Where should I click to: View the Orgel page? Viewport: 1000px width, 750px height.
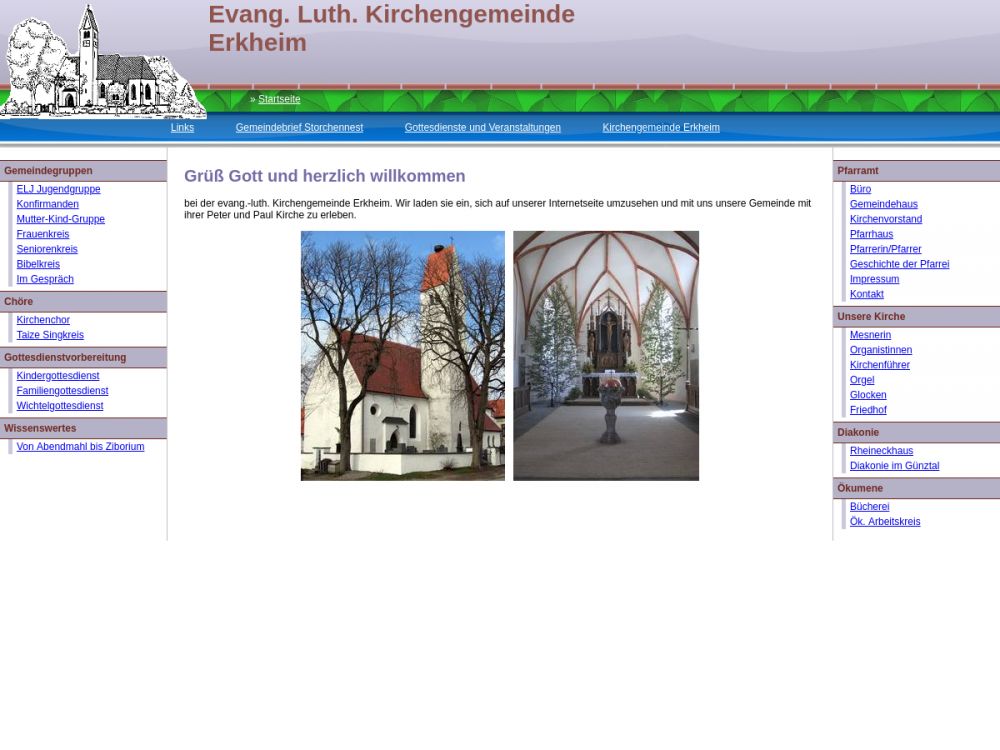[861, 380]
